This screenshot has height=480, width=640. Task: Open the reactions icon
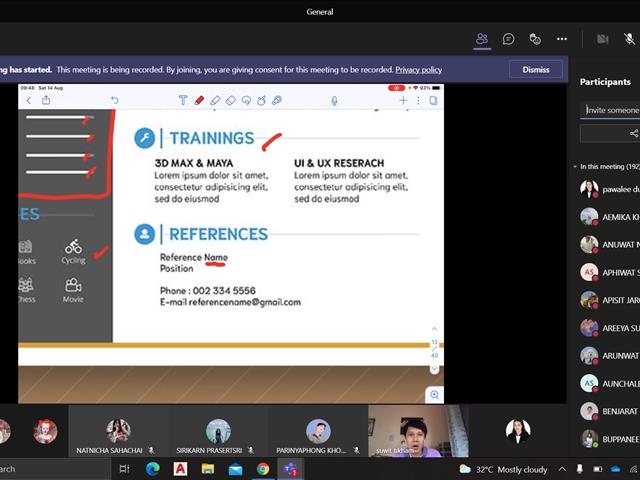[535, 39]
